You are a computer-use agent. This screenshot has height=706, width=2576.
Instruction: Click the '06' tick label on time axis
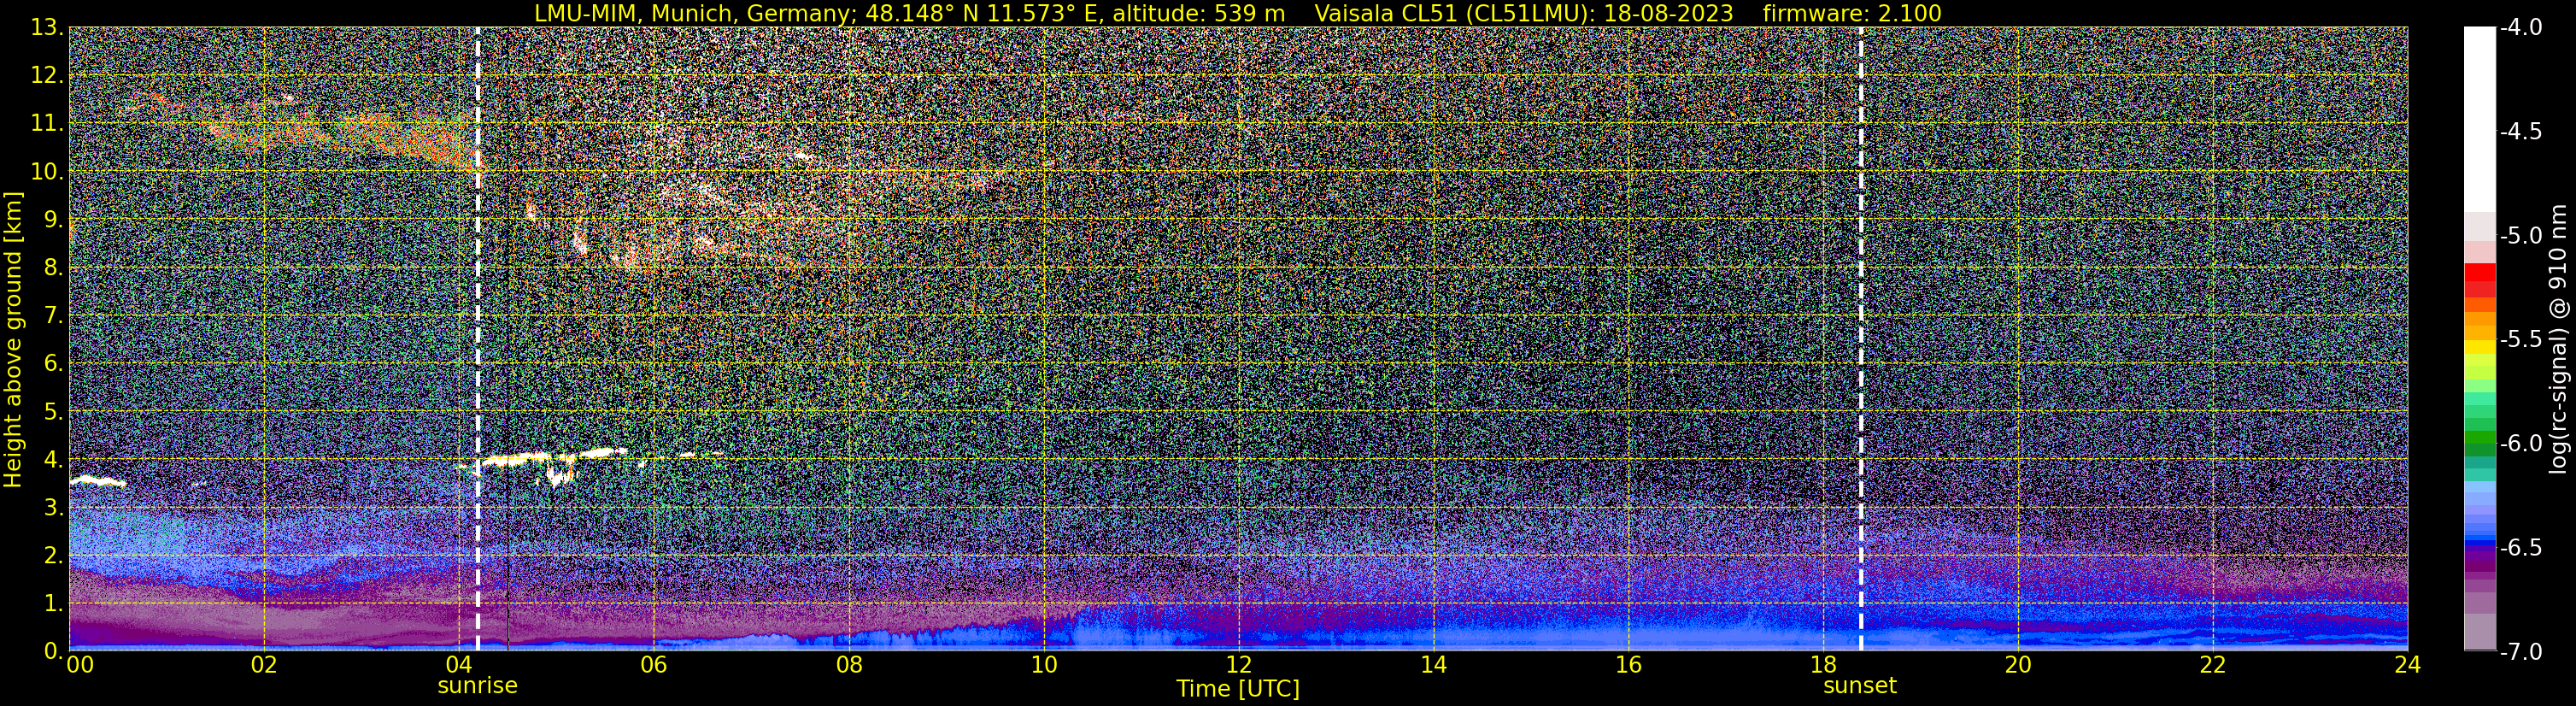(653, 665)
